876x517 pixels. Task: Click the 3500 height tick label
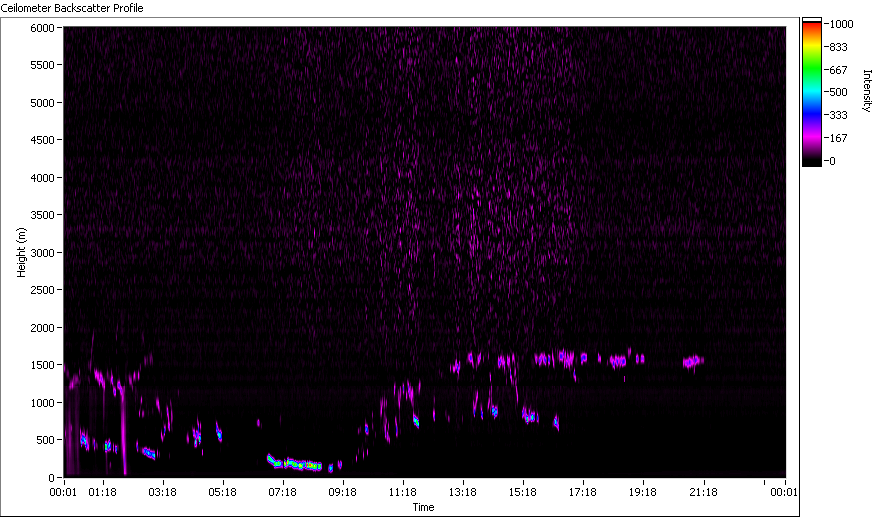[x=42, y=215]
